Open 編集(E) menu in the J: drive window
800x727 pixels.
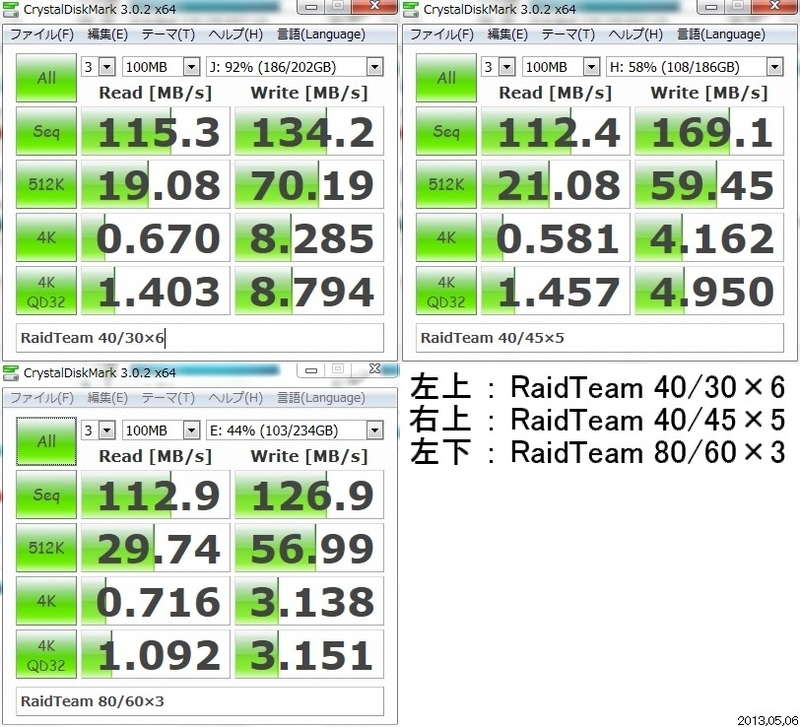(107, 34)
